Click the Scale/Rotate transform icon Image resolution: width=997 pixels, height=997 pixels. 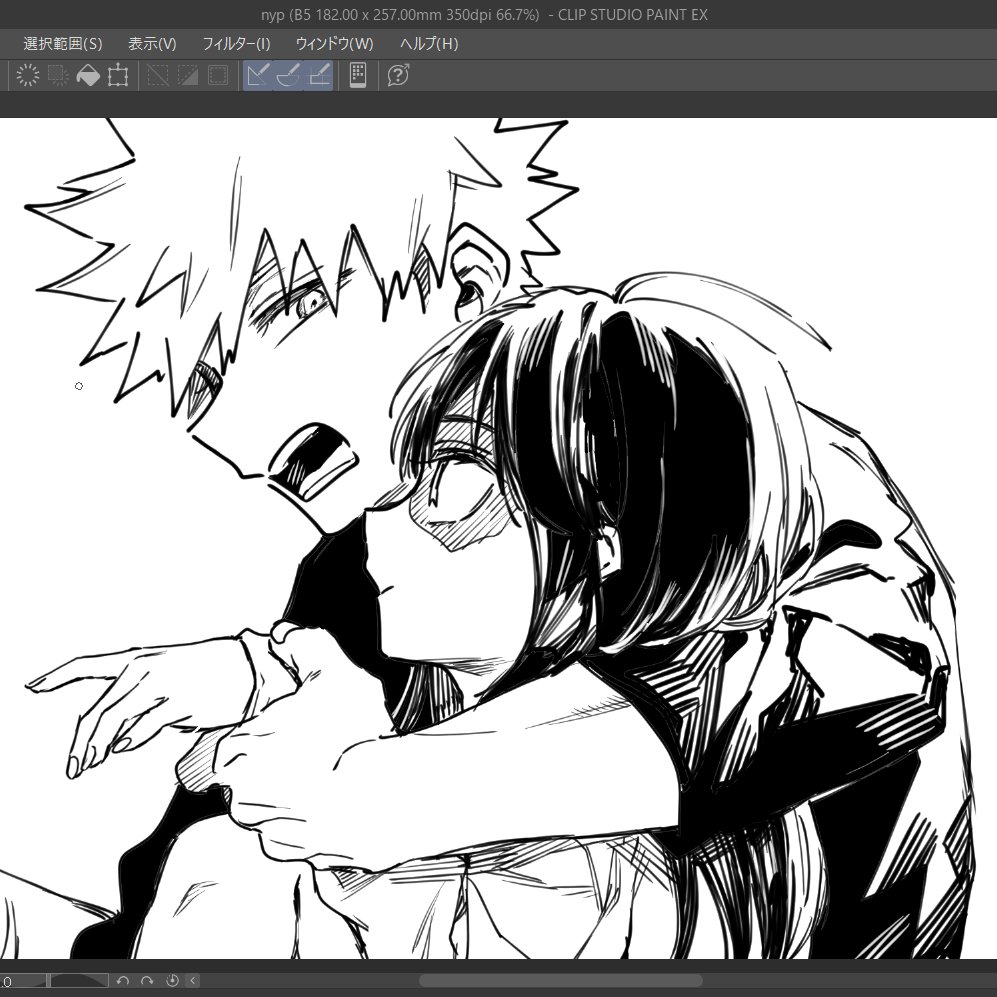pyautogui.click(x=118, y=75)
